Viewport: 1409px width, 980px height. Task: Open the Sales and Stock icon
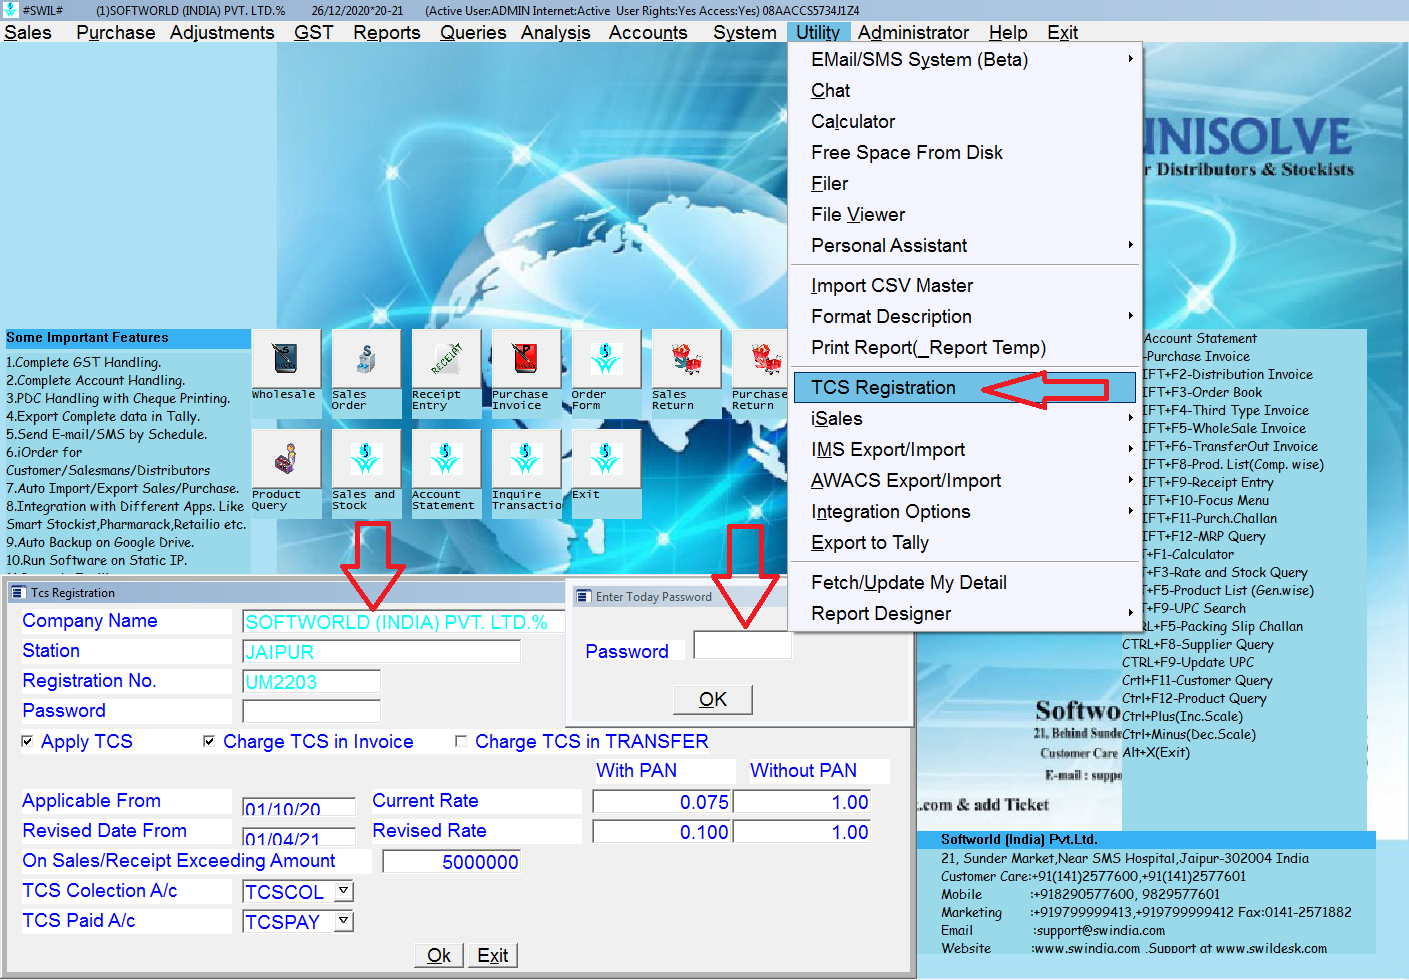366,458
